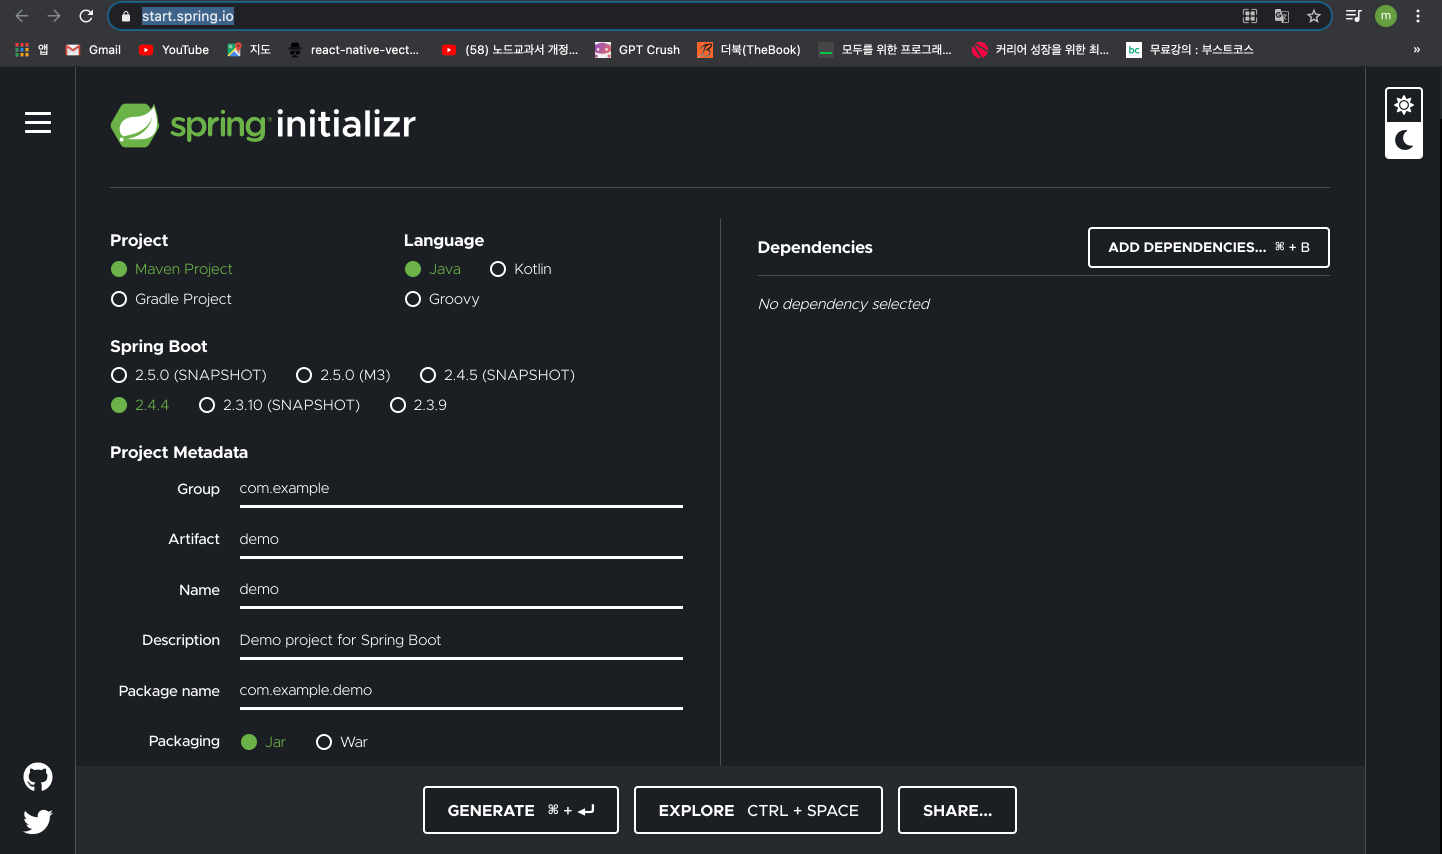Go back with browser back arrow

click(22, 16)
